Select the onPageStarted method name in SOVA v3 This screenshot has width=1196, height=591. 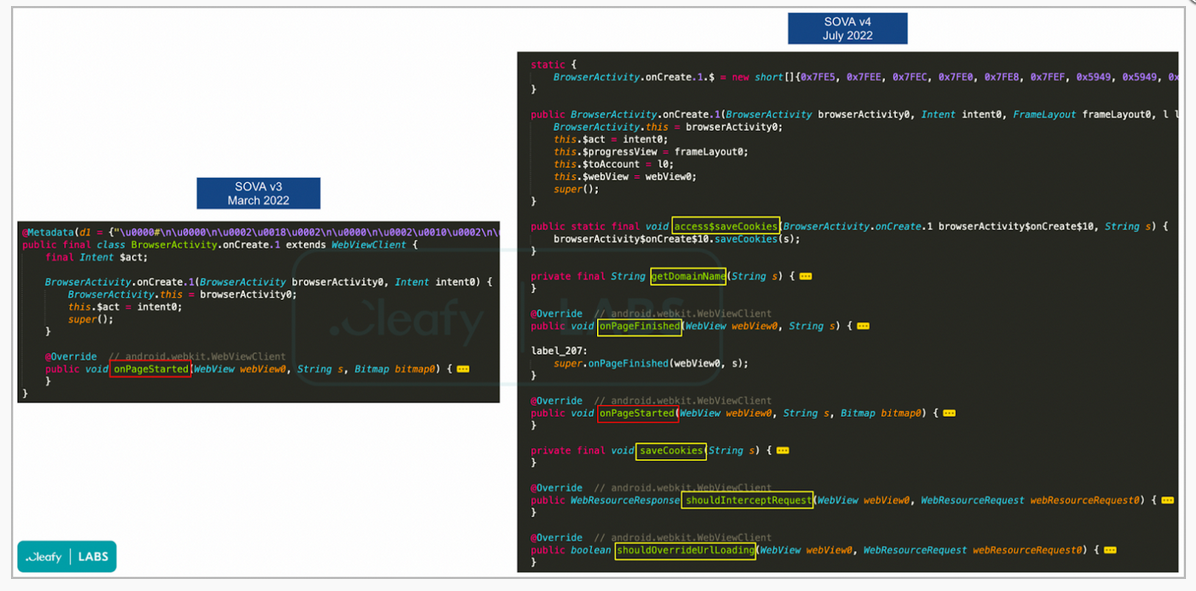(151, 369)
